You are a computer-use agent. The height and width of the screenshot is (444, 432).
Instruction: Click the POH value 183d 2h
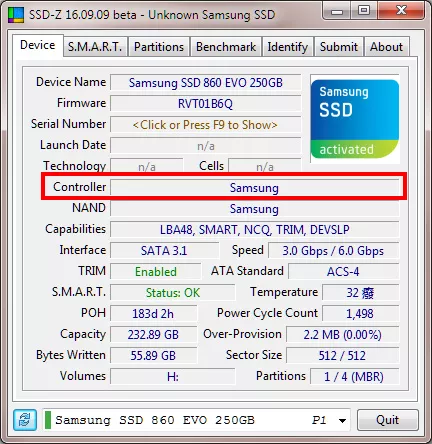click(153, 314)
